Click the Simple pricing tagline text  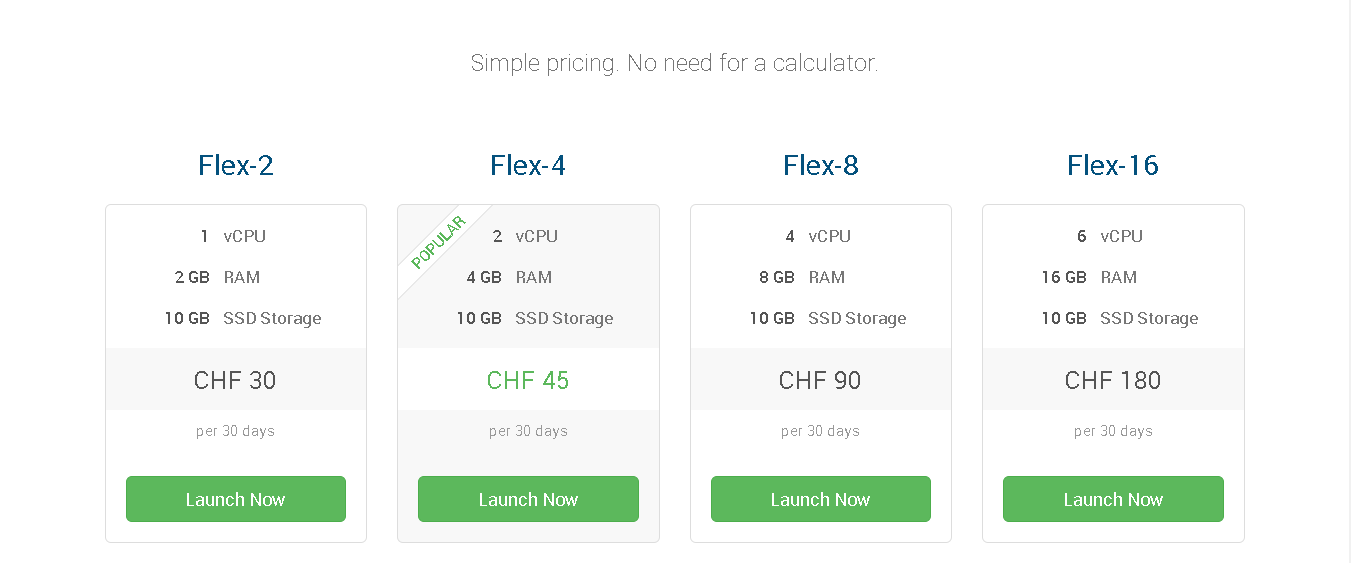coord(674,63)
